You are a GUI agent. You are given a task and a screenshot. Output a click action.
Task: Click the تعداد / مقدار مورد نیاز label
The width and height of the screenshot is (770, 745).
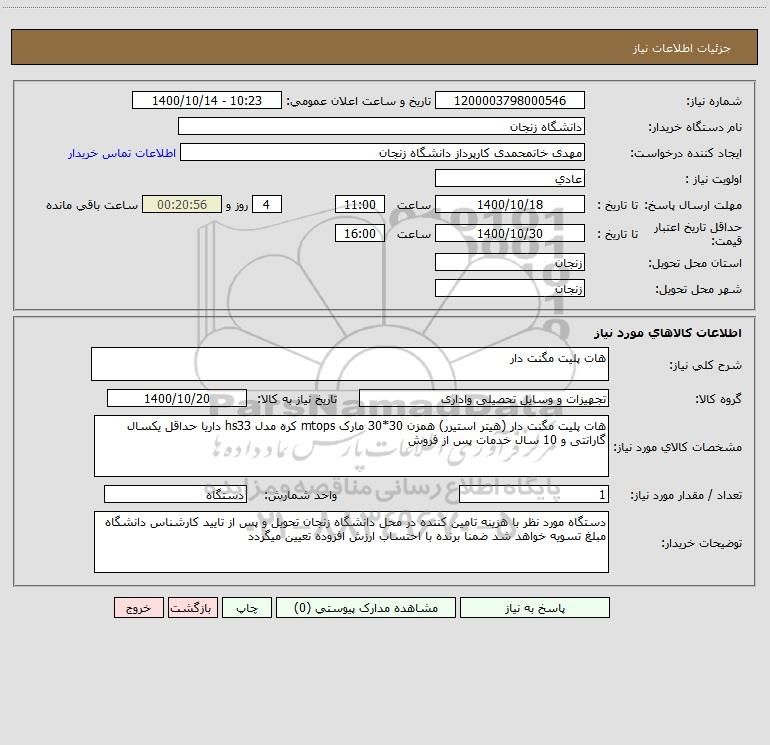686,496
